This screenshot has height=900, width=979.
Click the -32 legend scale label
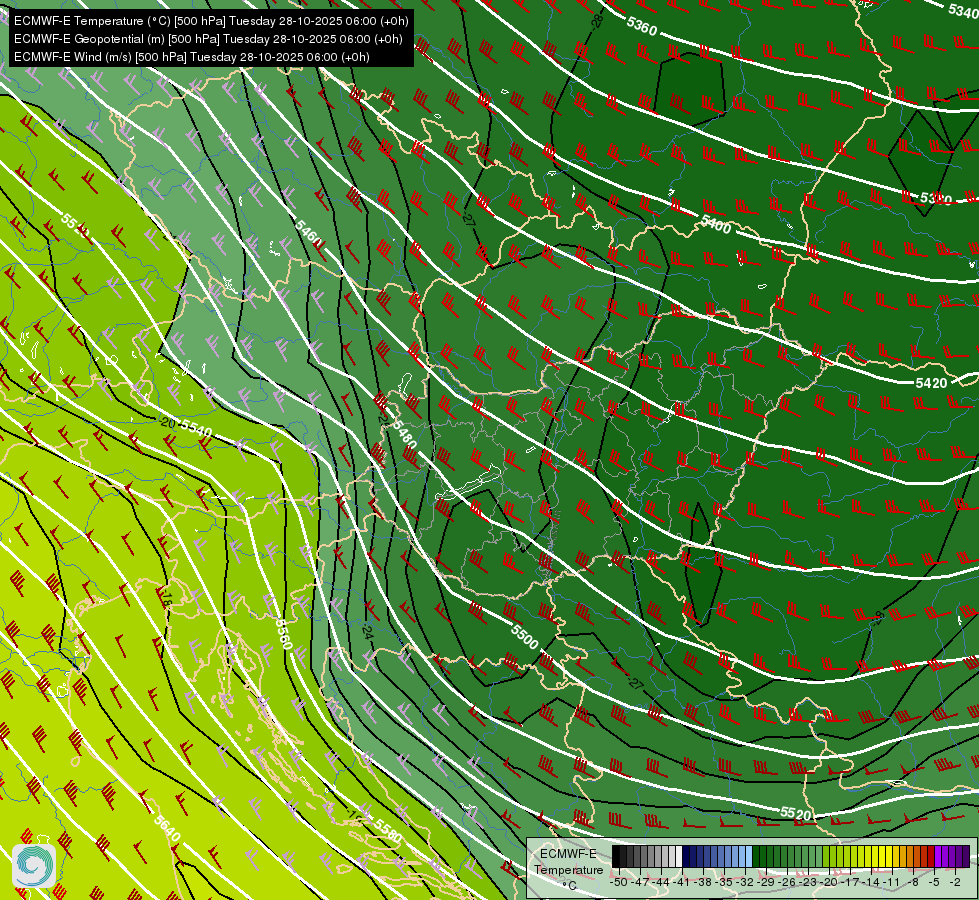pyautogui.click(x=744, y=883)
